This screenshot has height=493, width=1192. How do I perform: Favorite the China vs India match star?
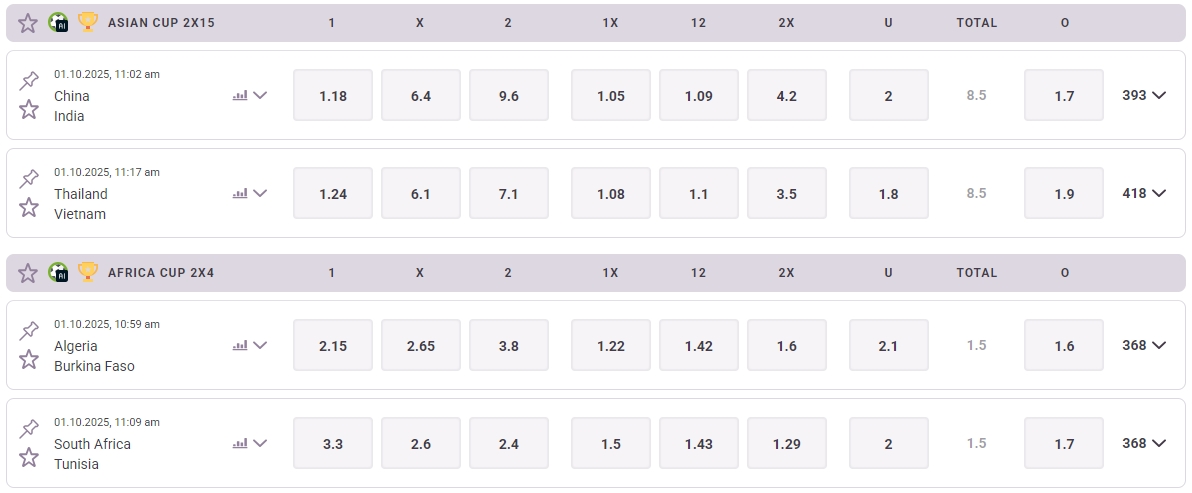tap(29, 109)
